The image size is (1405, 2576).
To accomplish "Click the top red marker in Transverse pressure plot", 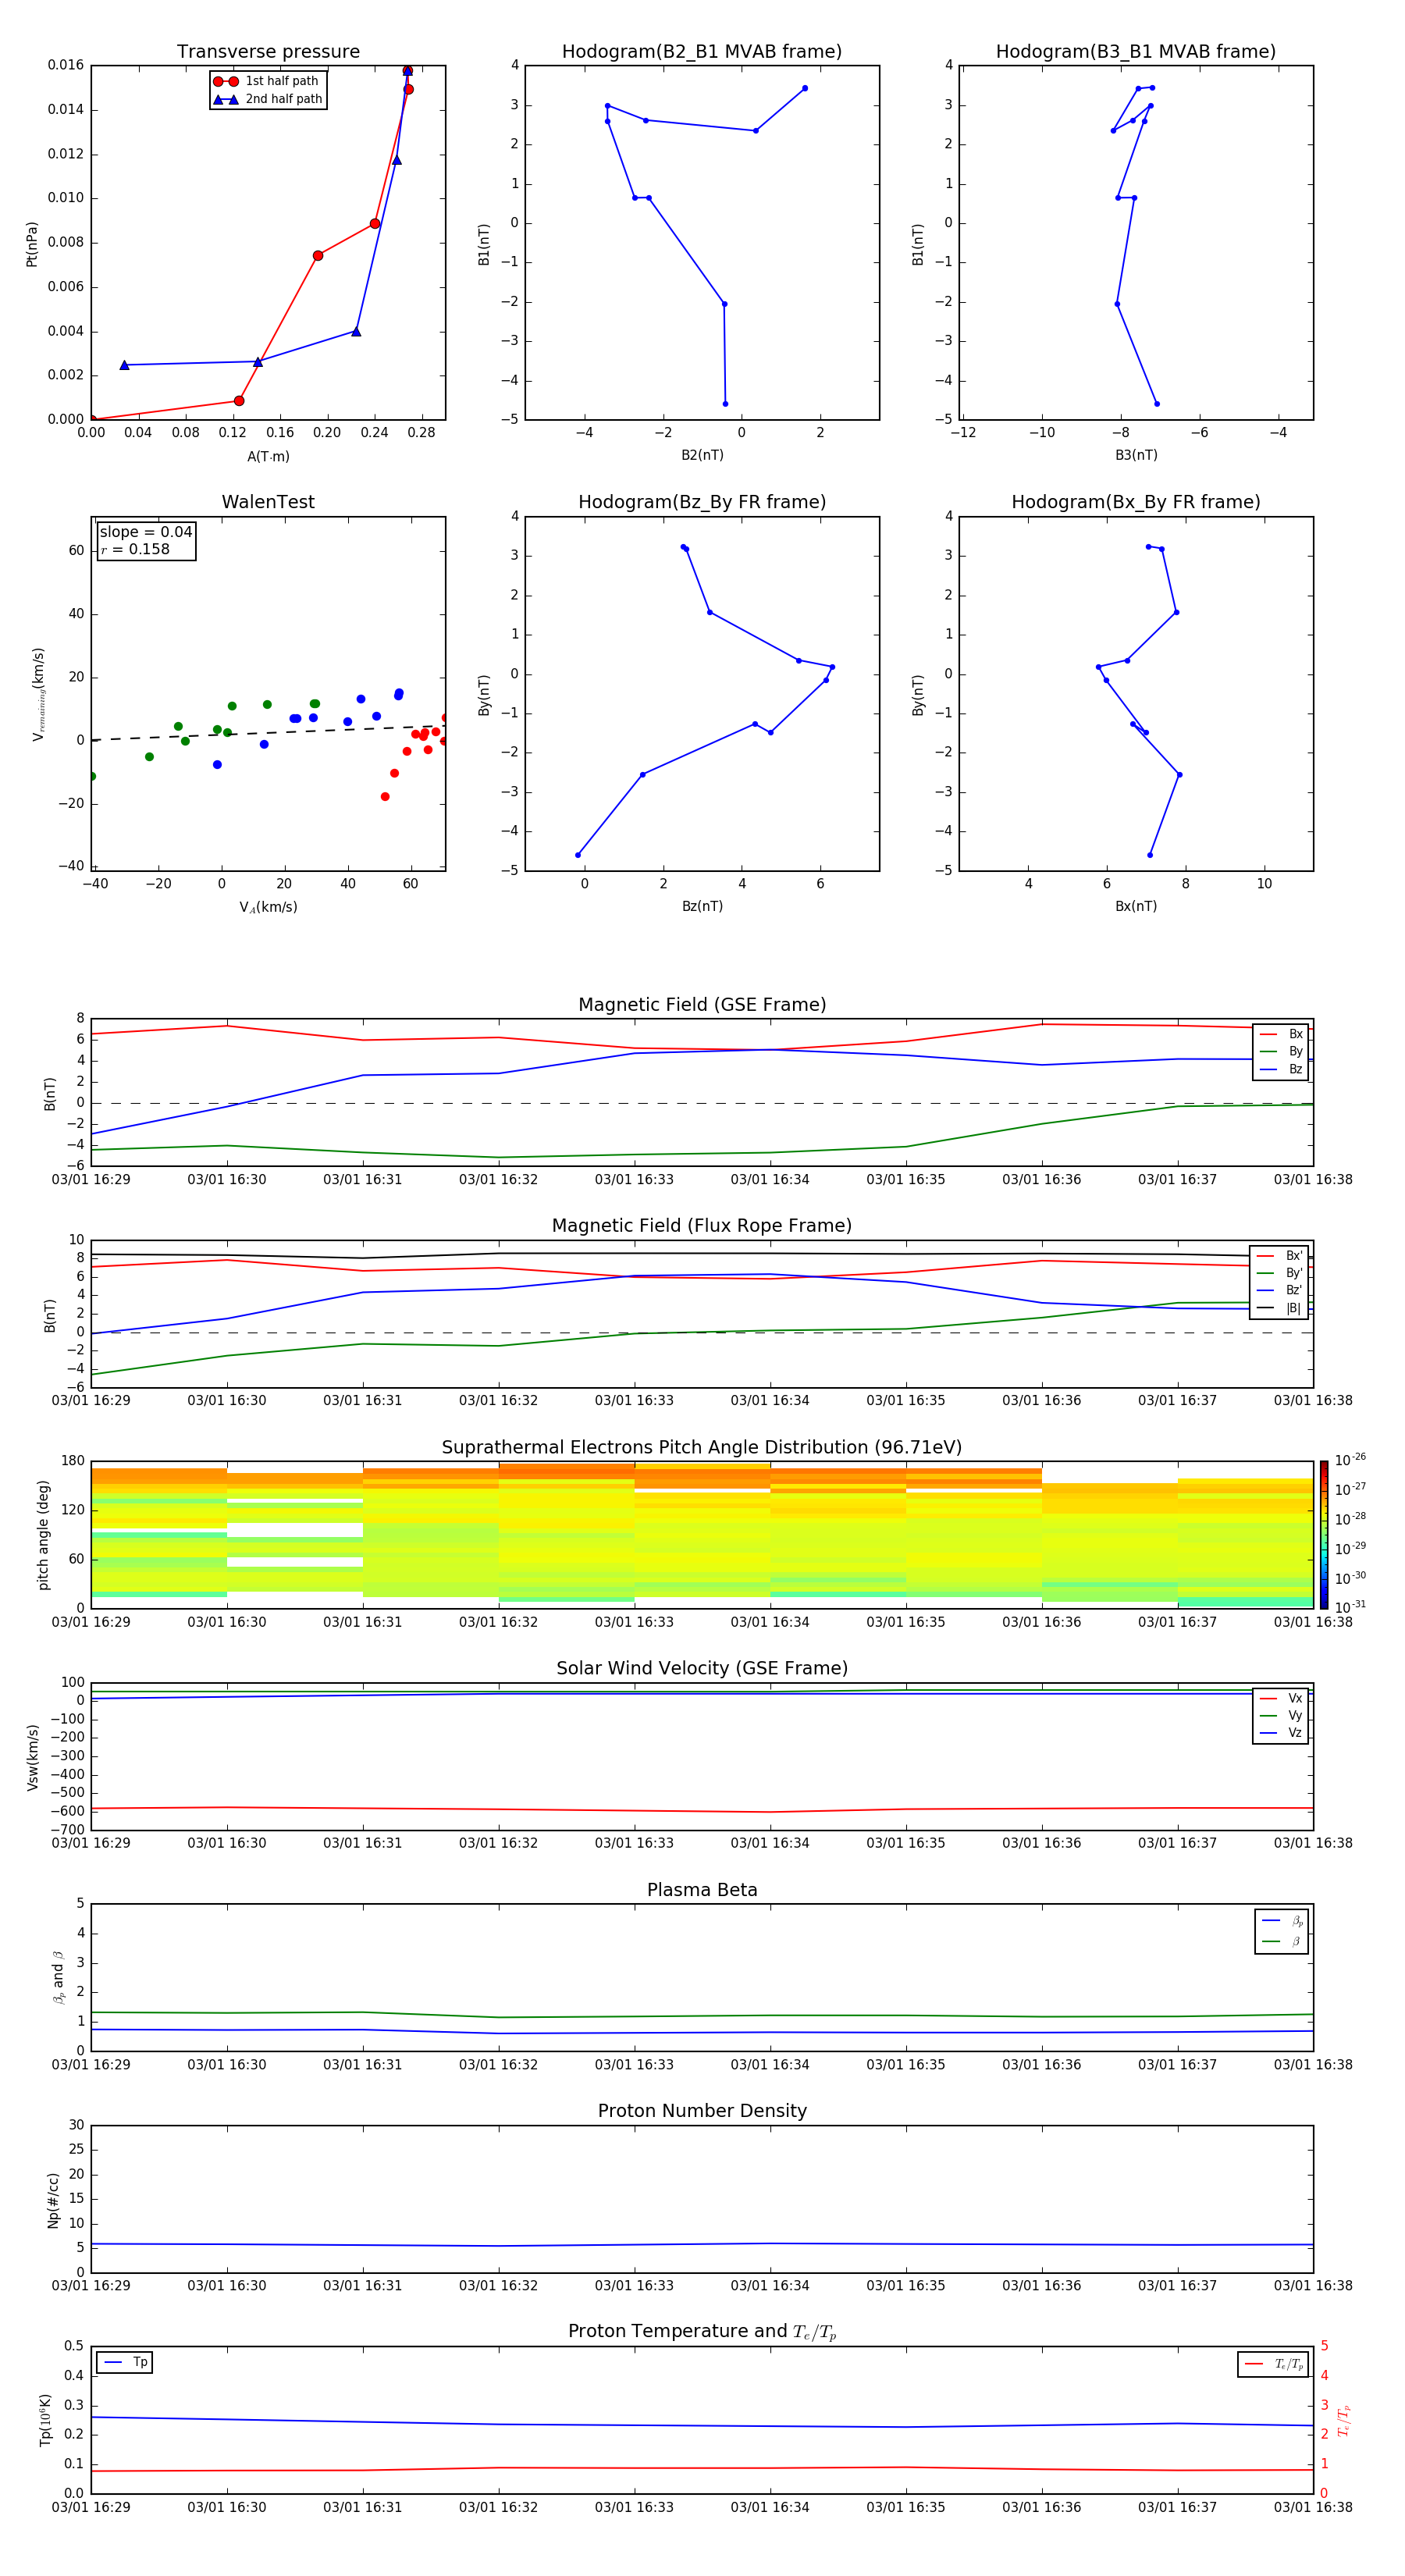I will tap(407, 71).
